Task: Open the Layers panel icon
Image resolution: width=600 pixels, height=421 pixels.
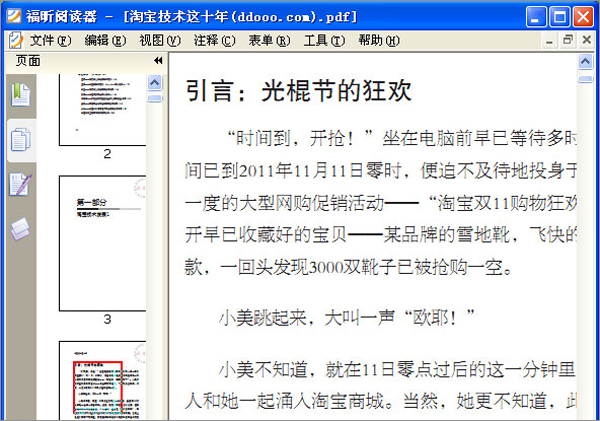Action: (x=20, y=228)
